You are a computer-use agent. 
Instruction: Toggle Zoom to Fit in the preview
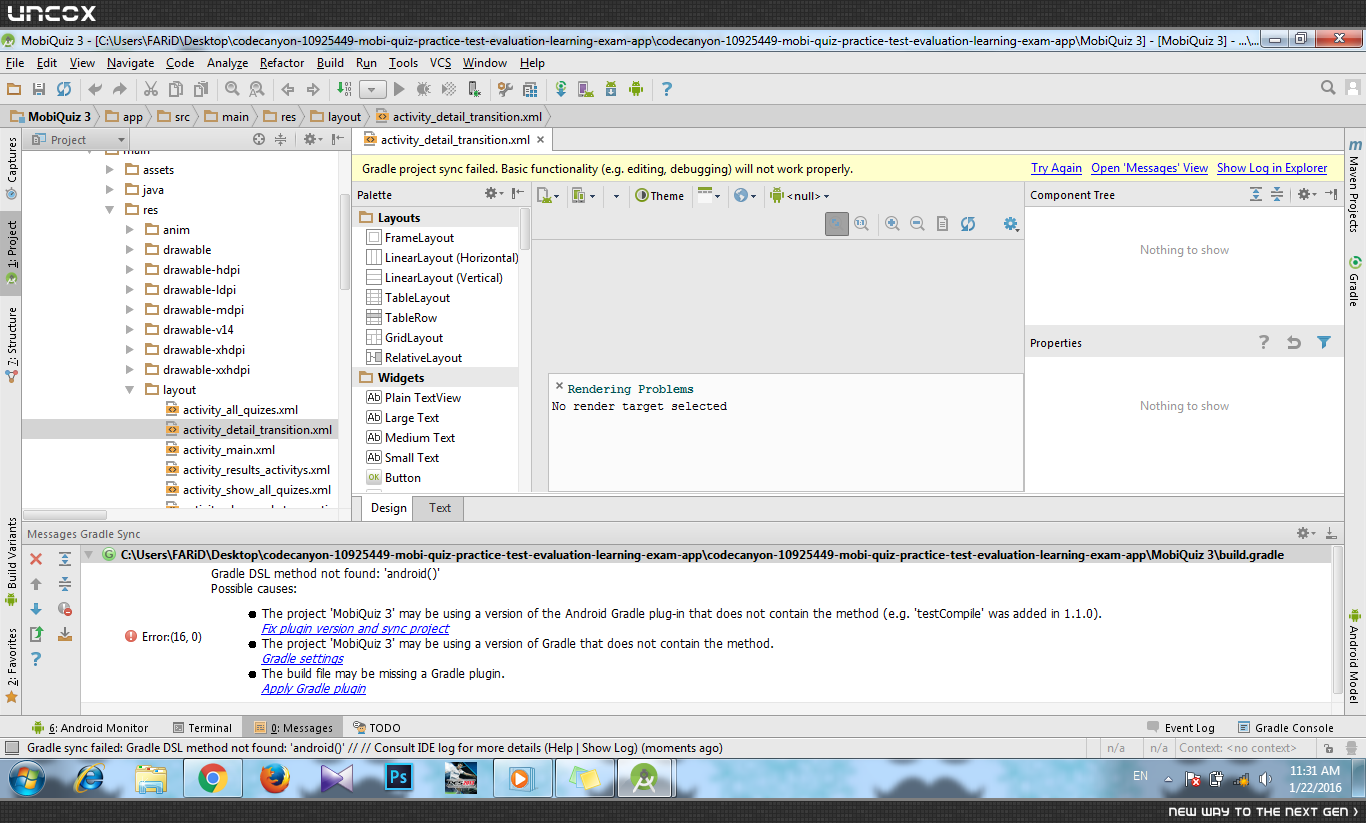tap(837, 224)
